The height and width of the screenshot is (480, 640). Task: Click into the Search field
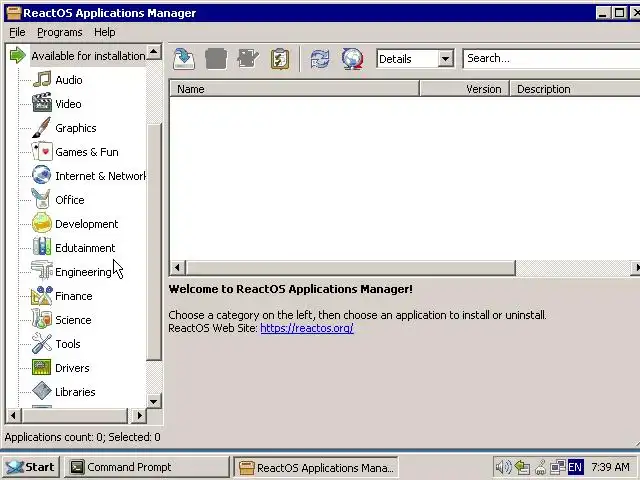(x=551, y=59)
